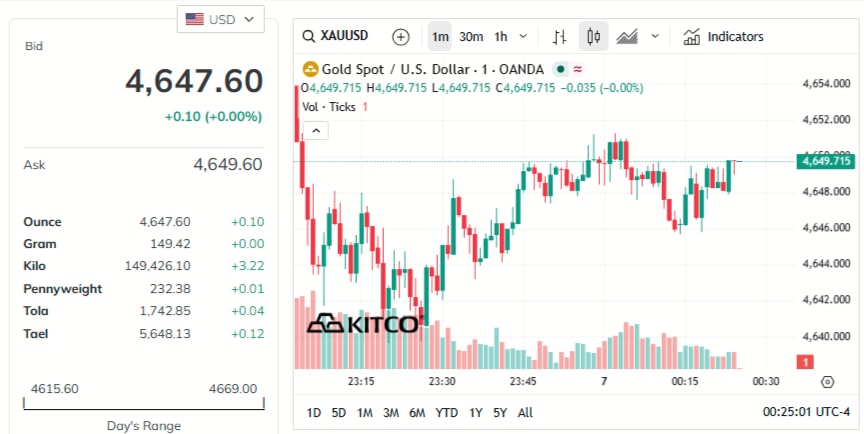Click the add symbol plus icon

tap(400, 37)
